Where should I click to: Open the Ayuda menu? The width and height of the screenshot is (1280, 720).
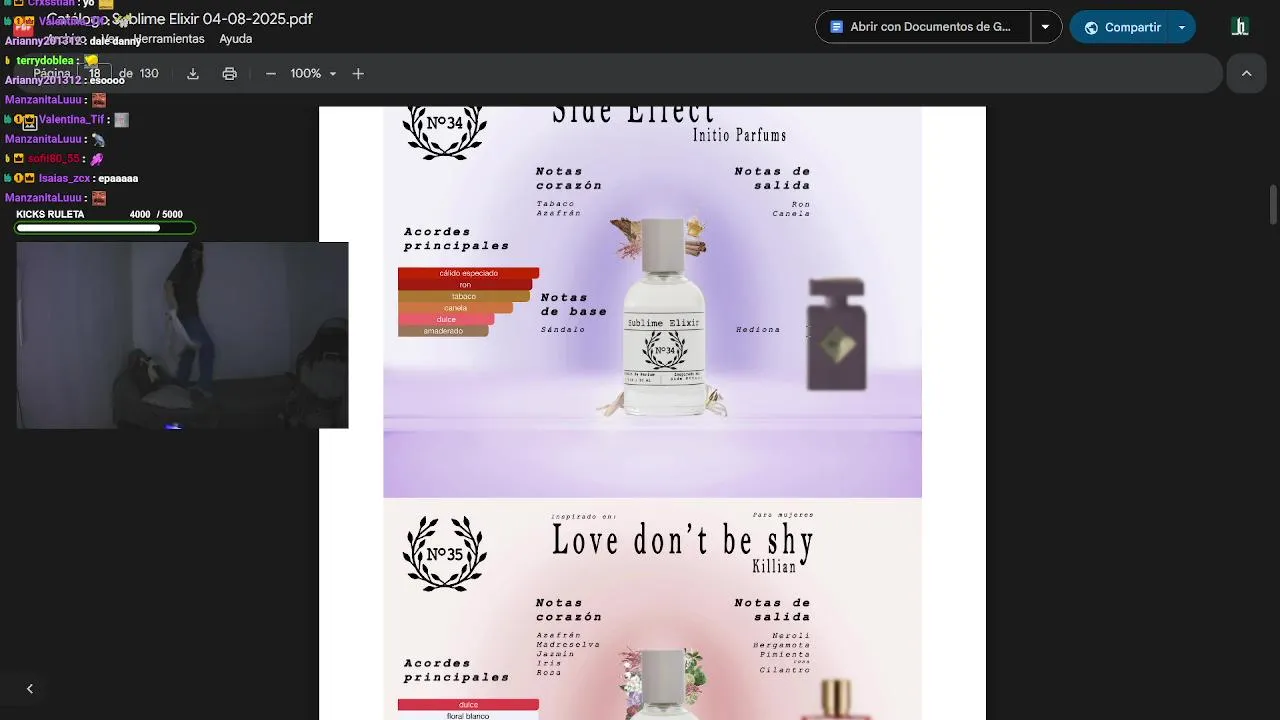pos(236,39)
